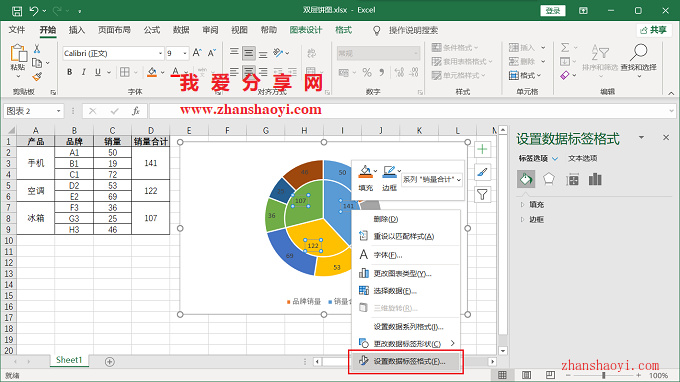Click Chart Styles paintbrush button
The image size is (680, 382).
pos(482,172)
